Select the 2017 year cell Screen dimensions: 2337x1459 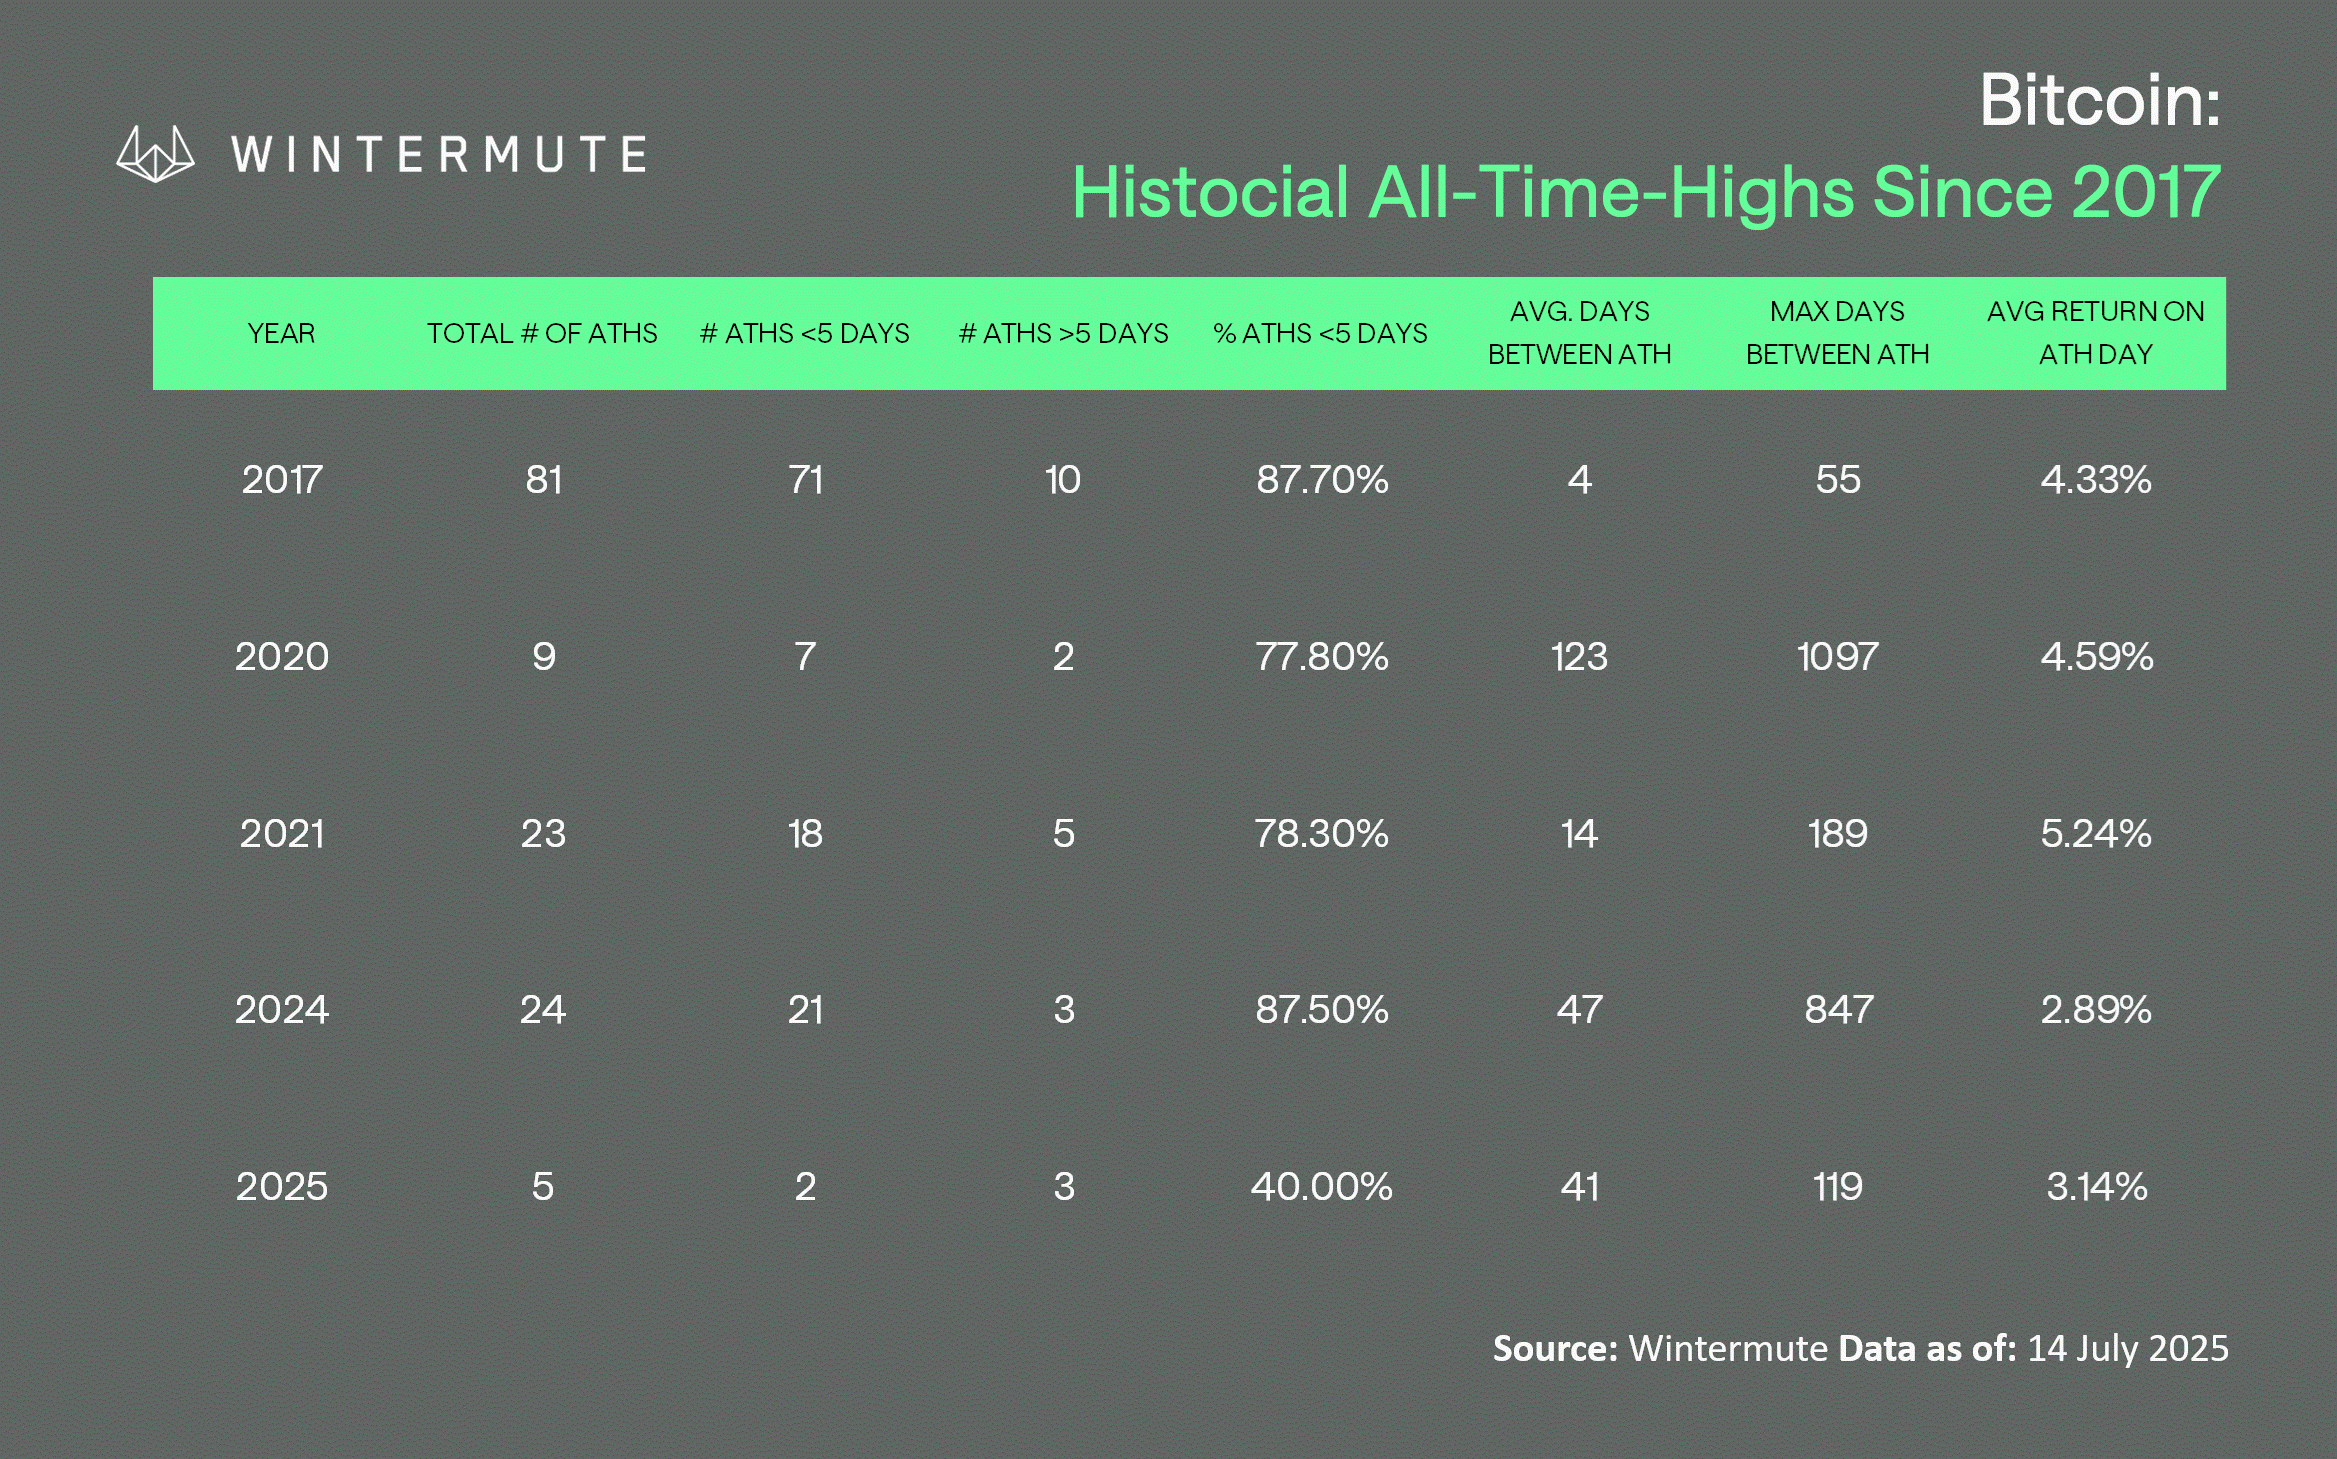(x=282, y=480)
